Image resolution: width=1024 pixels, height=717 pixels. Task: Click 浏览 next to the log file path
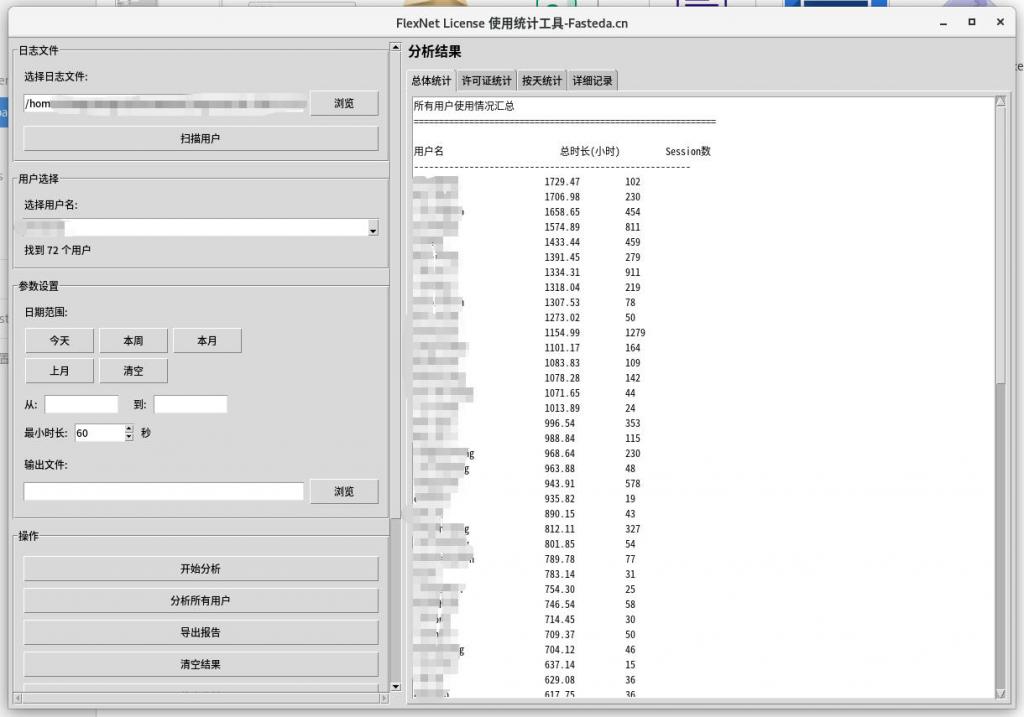(344, 103)
